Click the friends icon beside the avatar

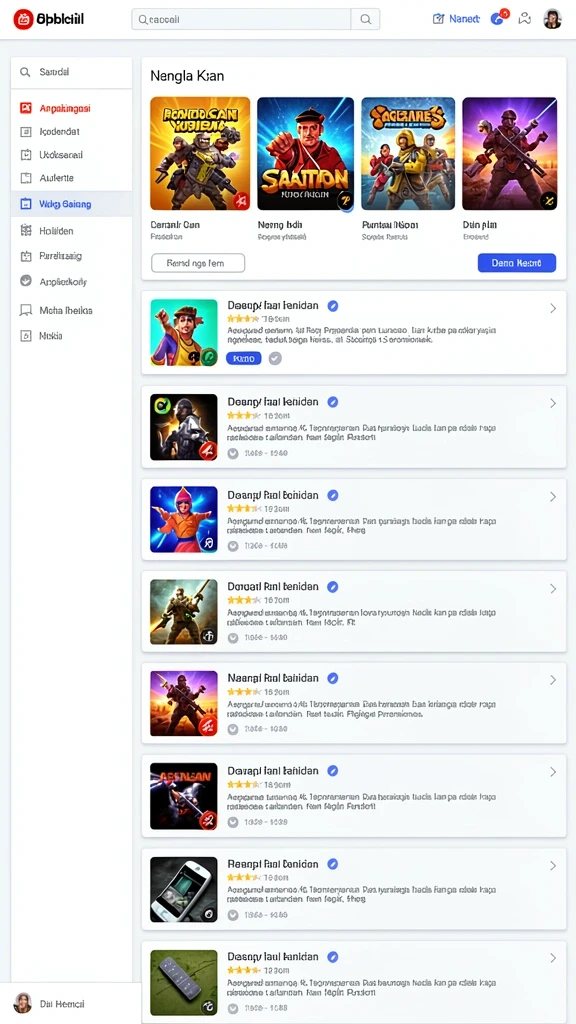pyautogui.click(x=524, y=19)
